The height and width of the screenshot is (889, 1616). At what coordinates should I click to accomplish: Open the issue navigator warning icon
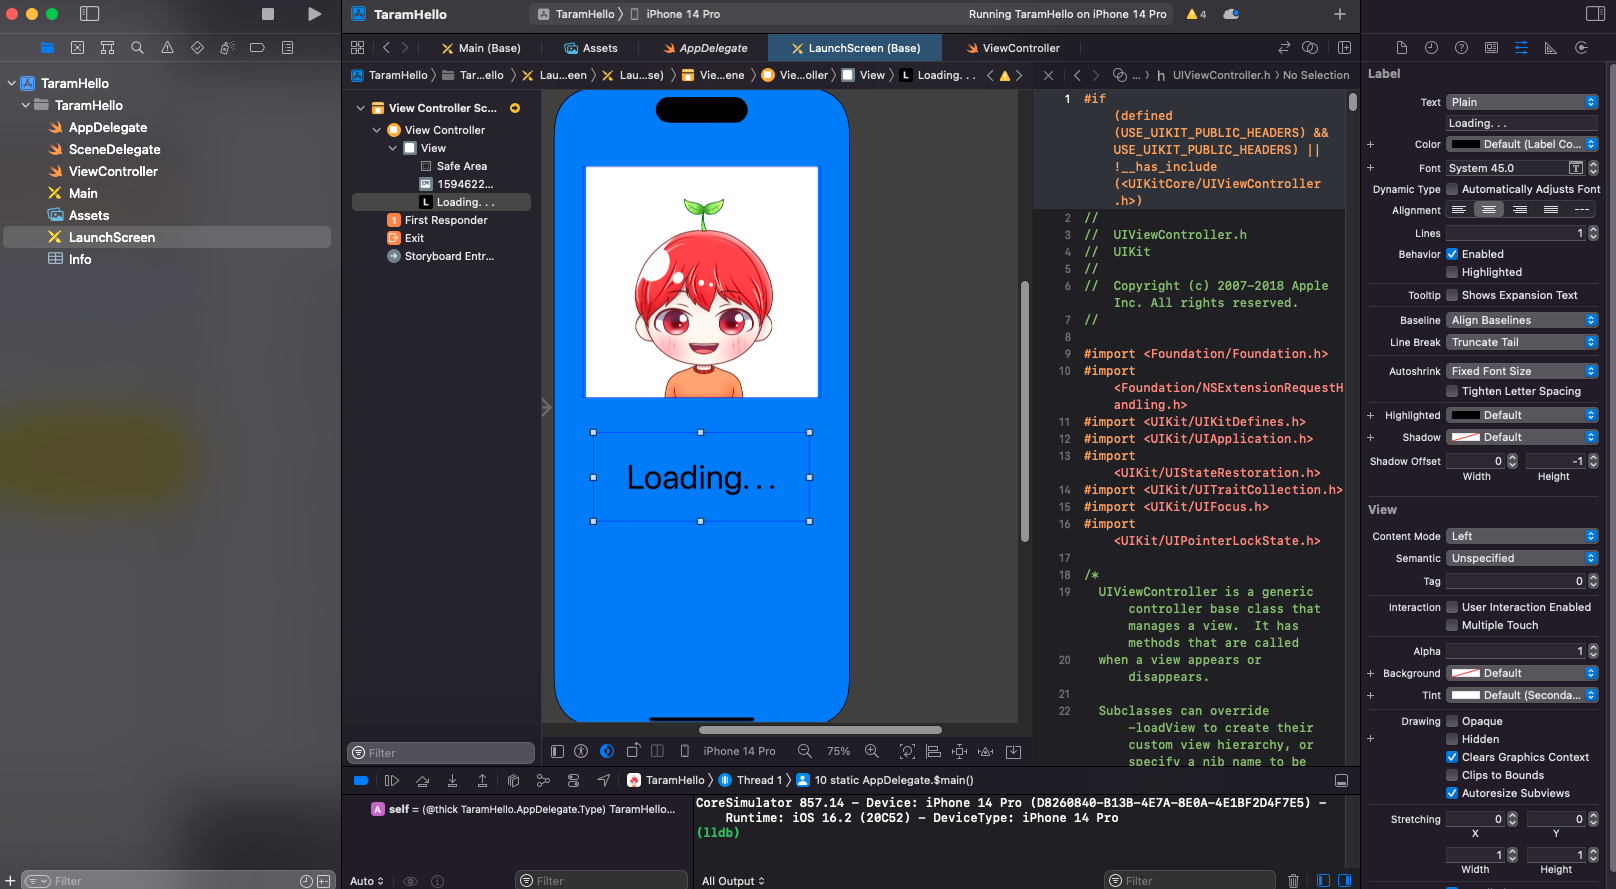pos(167,48)
